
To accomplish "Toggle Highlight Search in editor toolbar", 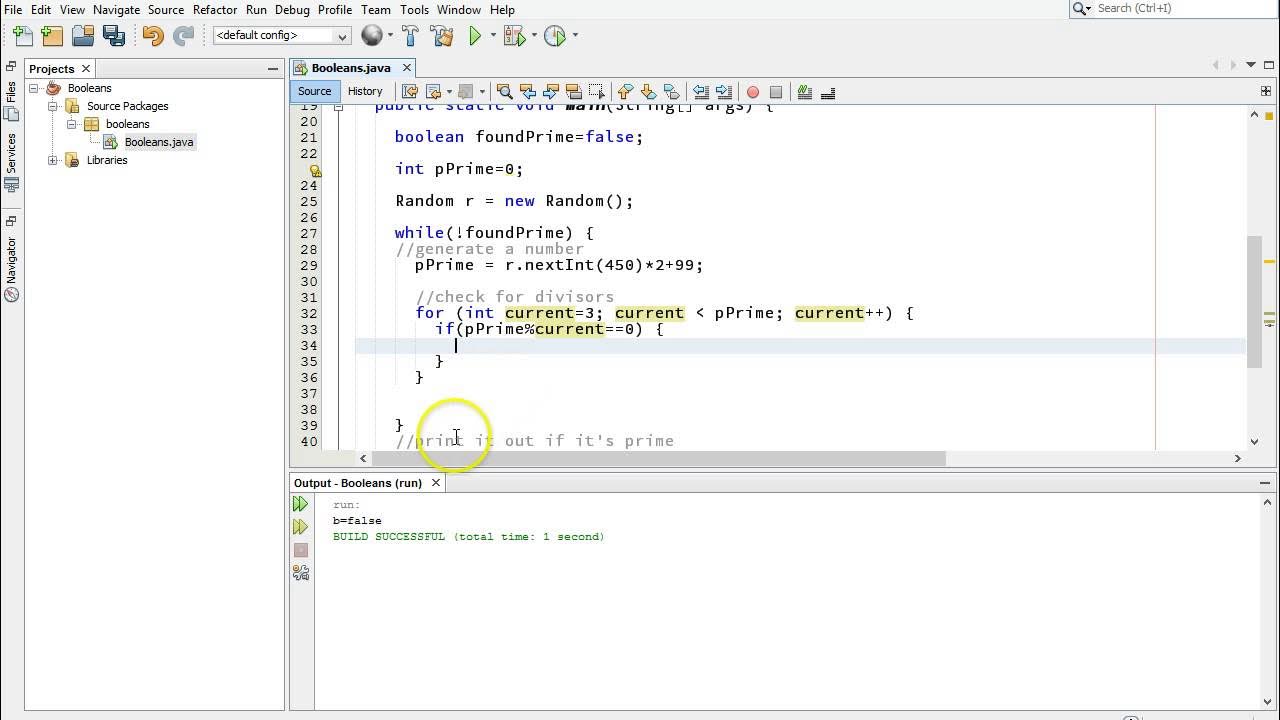I will pyautogui.click(x=573, y=92).
